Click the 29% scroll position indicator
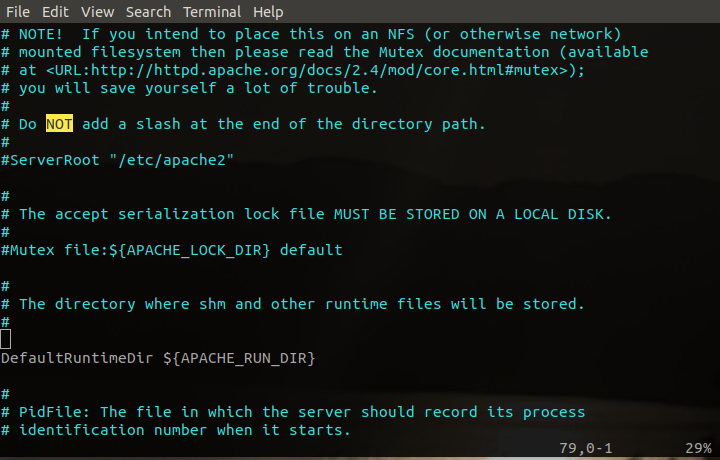720x460 pixels. (698, 448)
